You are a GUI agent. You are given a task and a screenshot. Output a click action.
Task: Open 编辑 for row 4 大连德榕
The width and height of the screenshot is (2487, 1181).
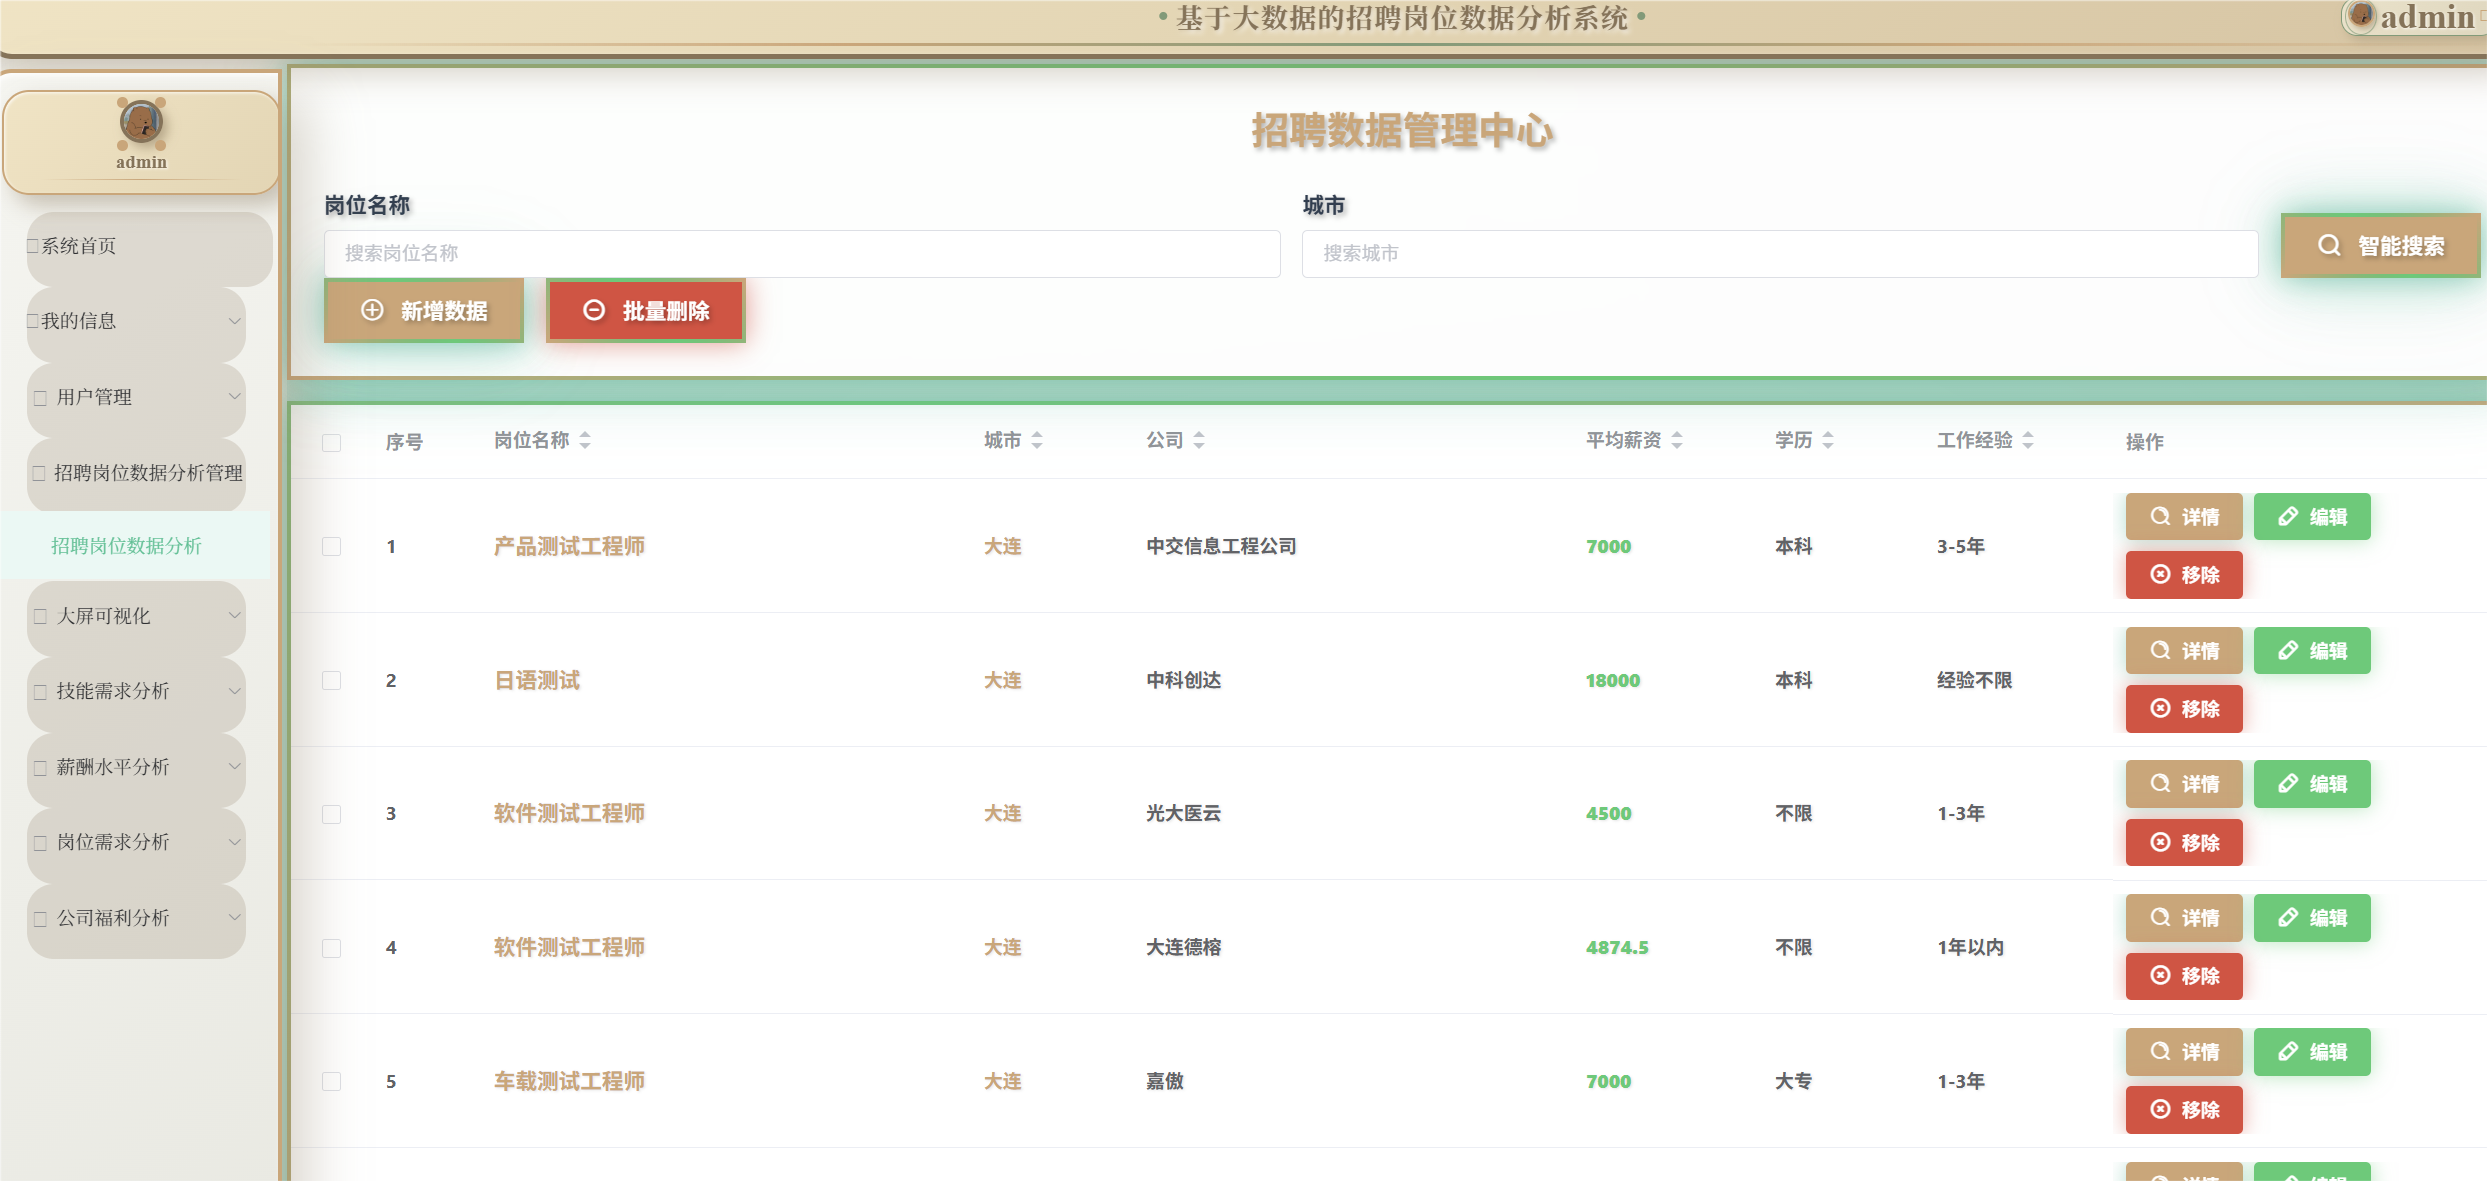pyautogui.click(x=2311, y=918)
